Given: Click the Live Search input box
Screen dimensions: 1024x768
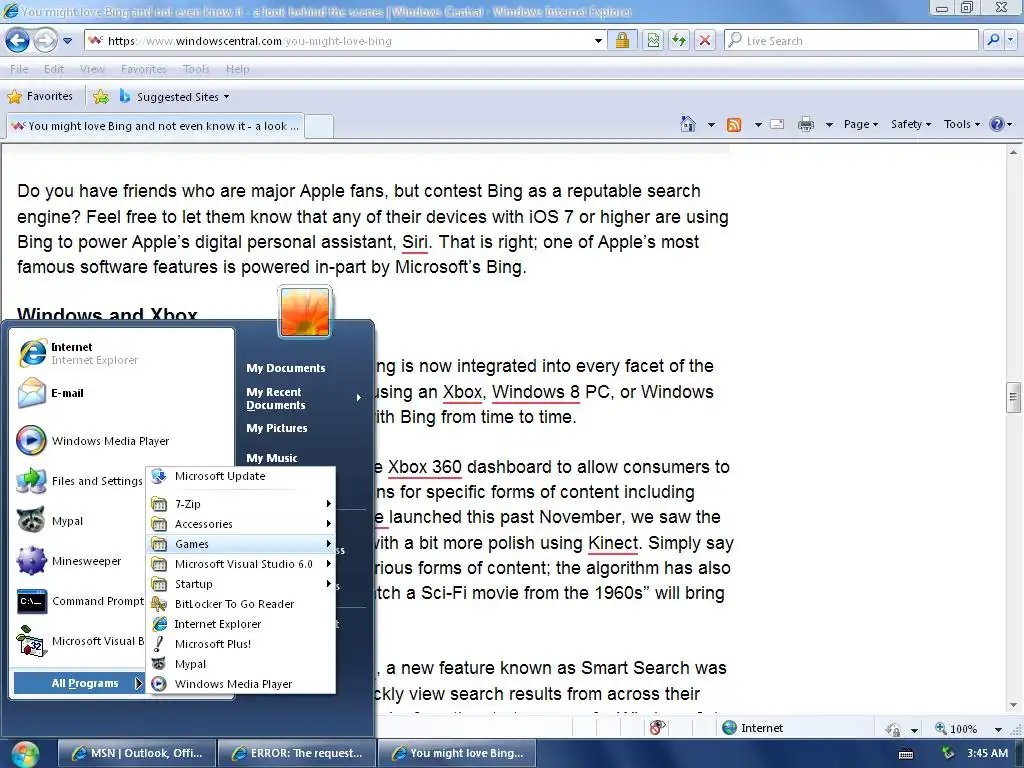Looking at the screenshot, I should [852, 40].
